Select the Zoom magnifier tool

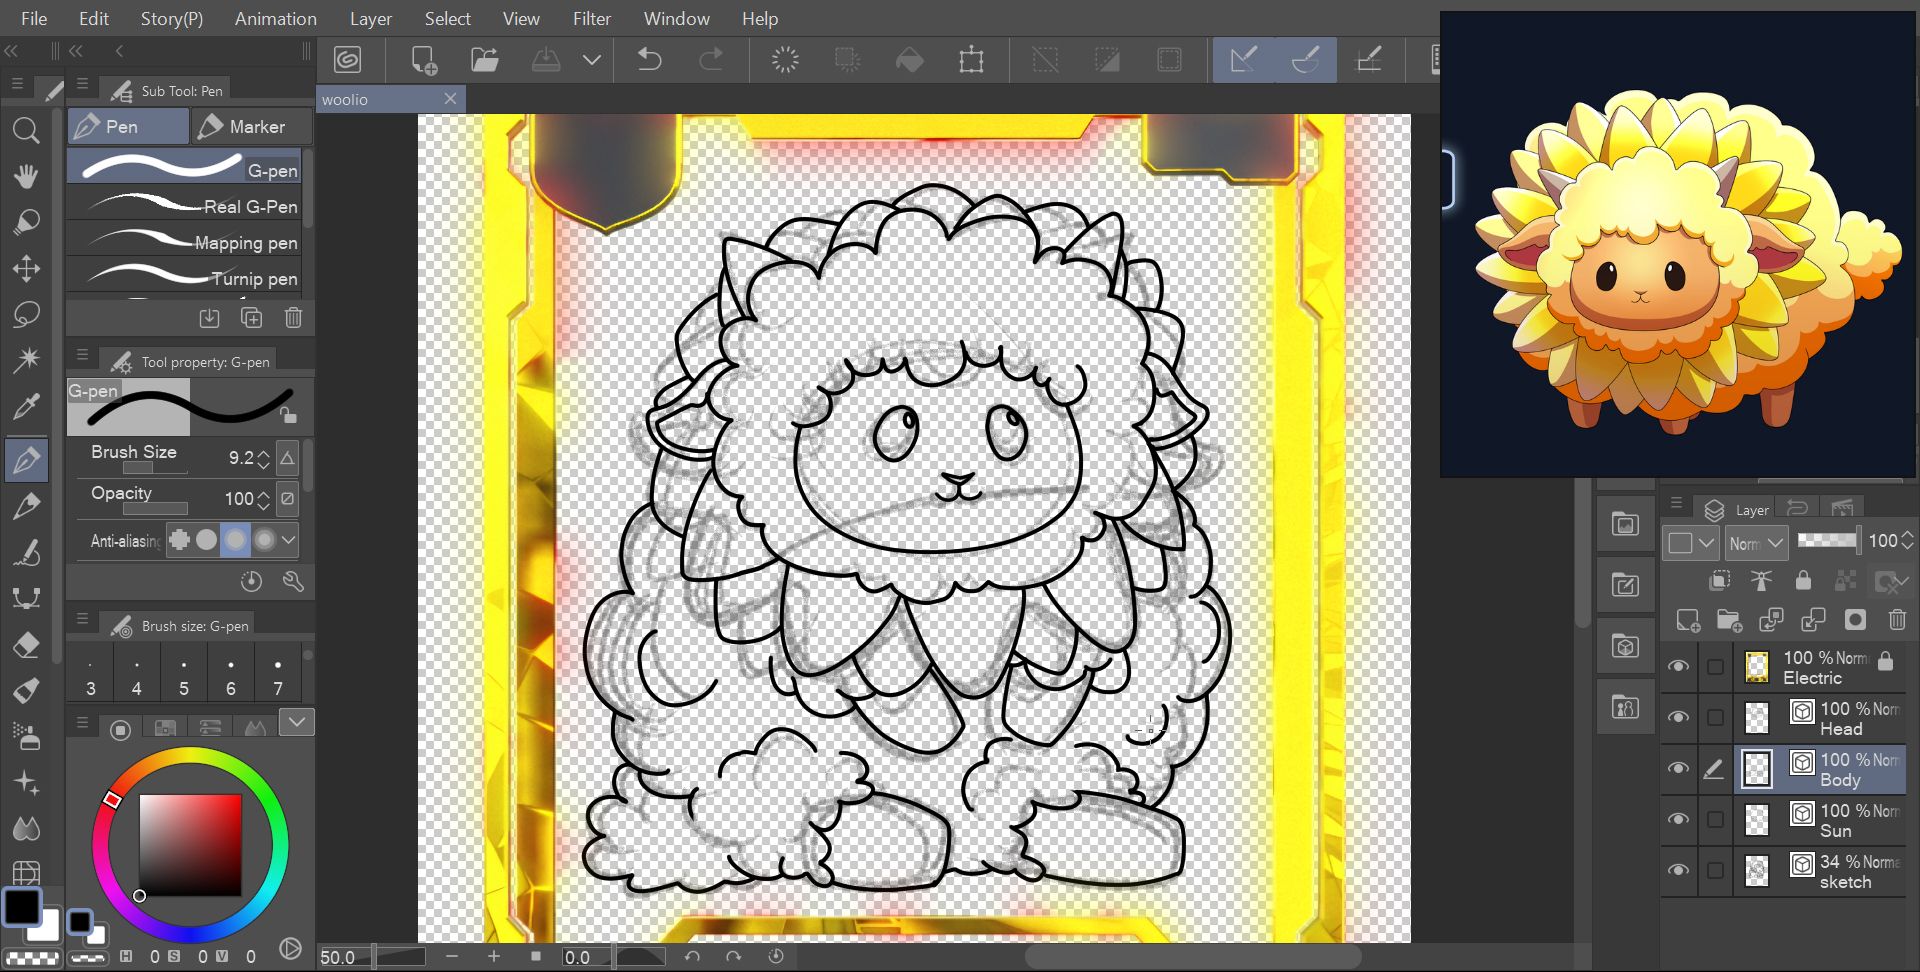tap(26, 130)
